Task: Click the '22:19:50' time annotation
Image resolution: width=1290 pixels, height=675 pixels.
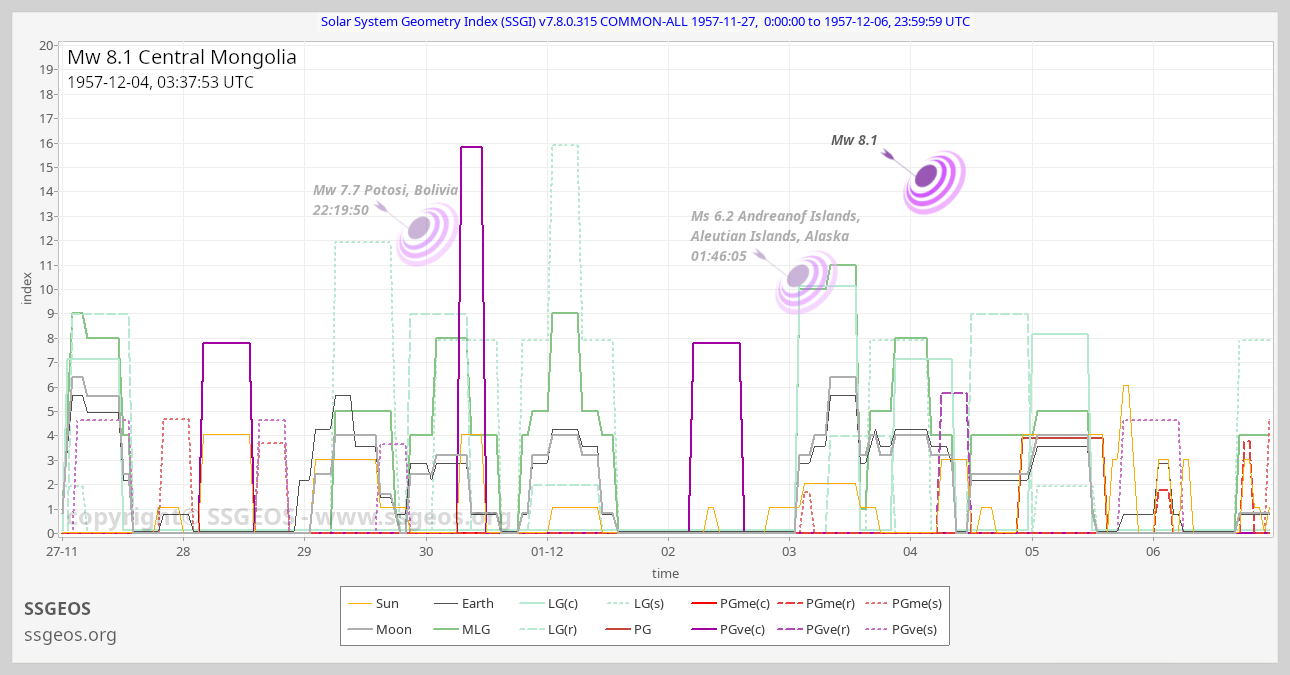Action: (x=341, y=210)
